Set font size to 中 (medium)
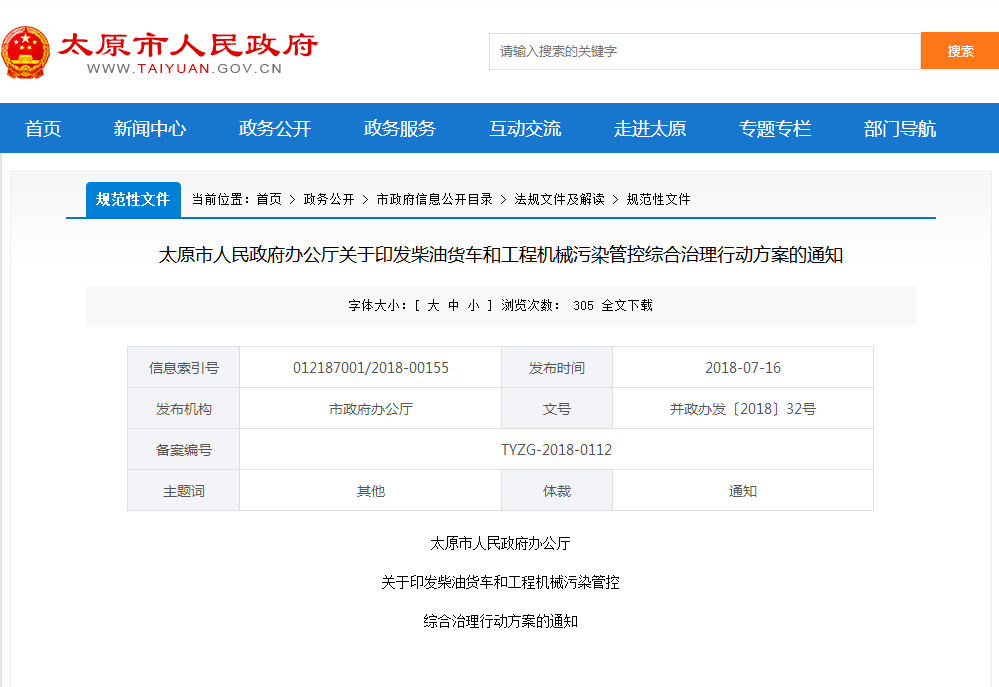 453,306
